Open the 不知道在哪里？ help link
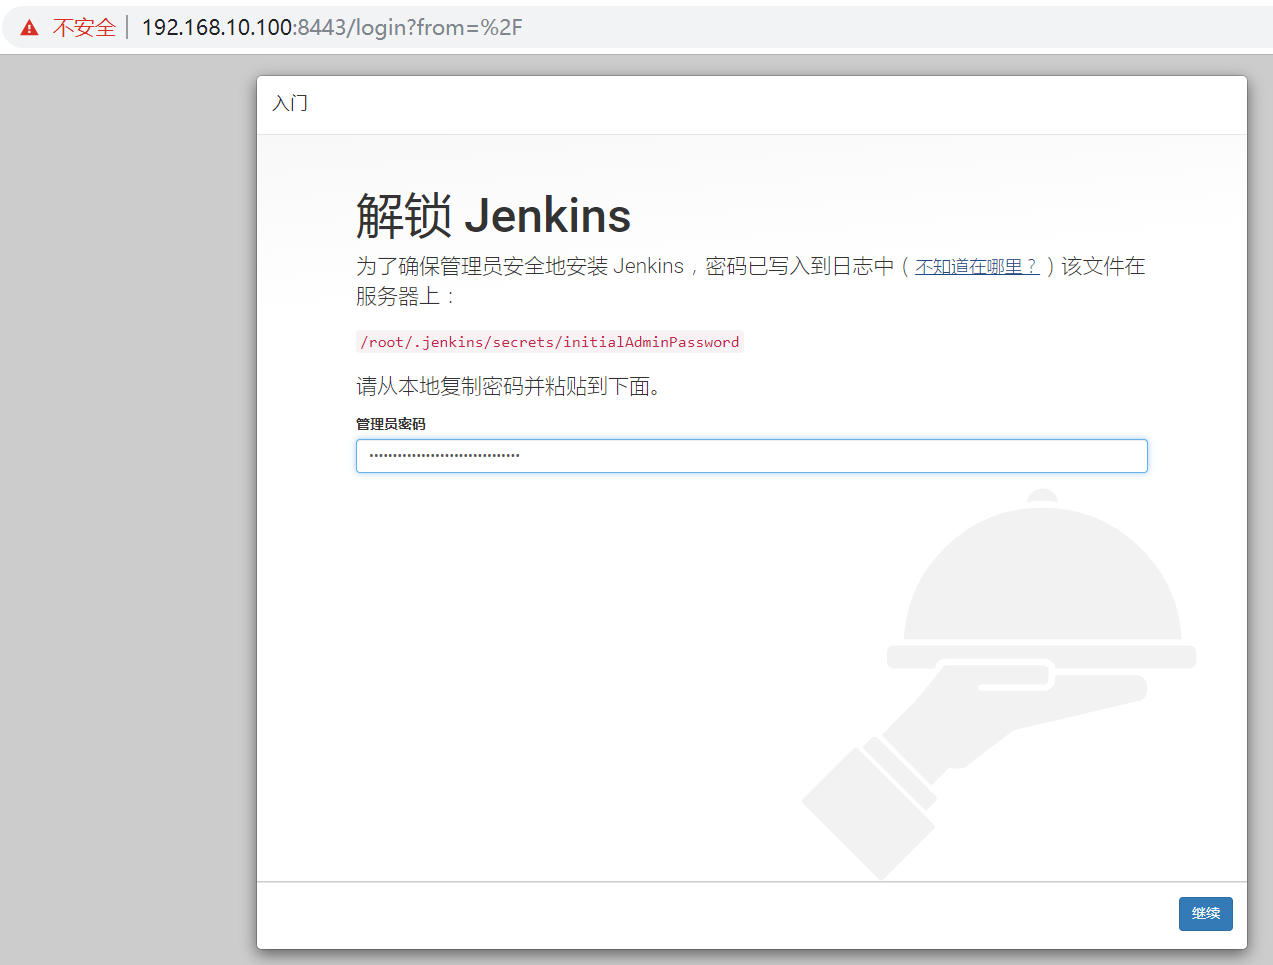Screen dimensions: 1273x965 tap(977, 267)
